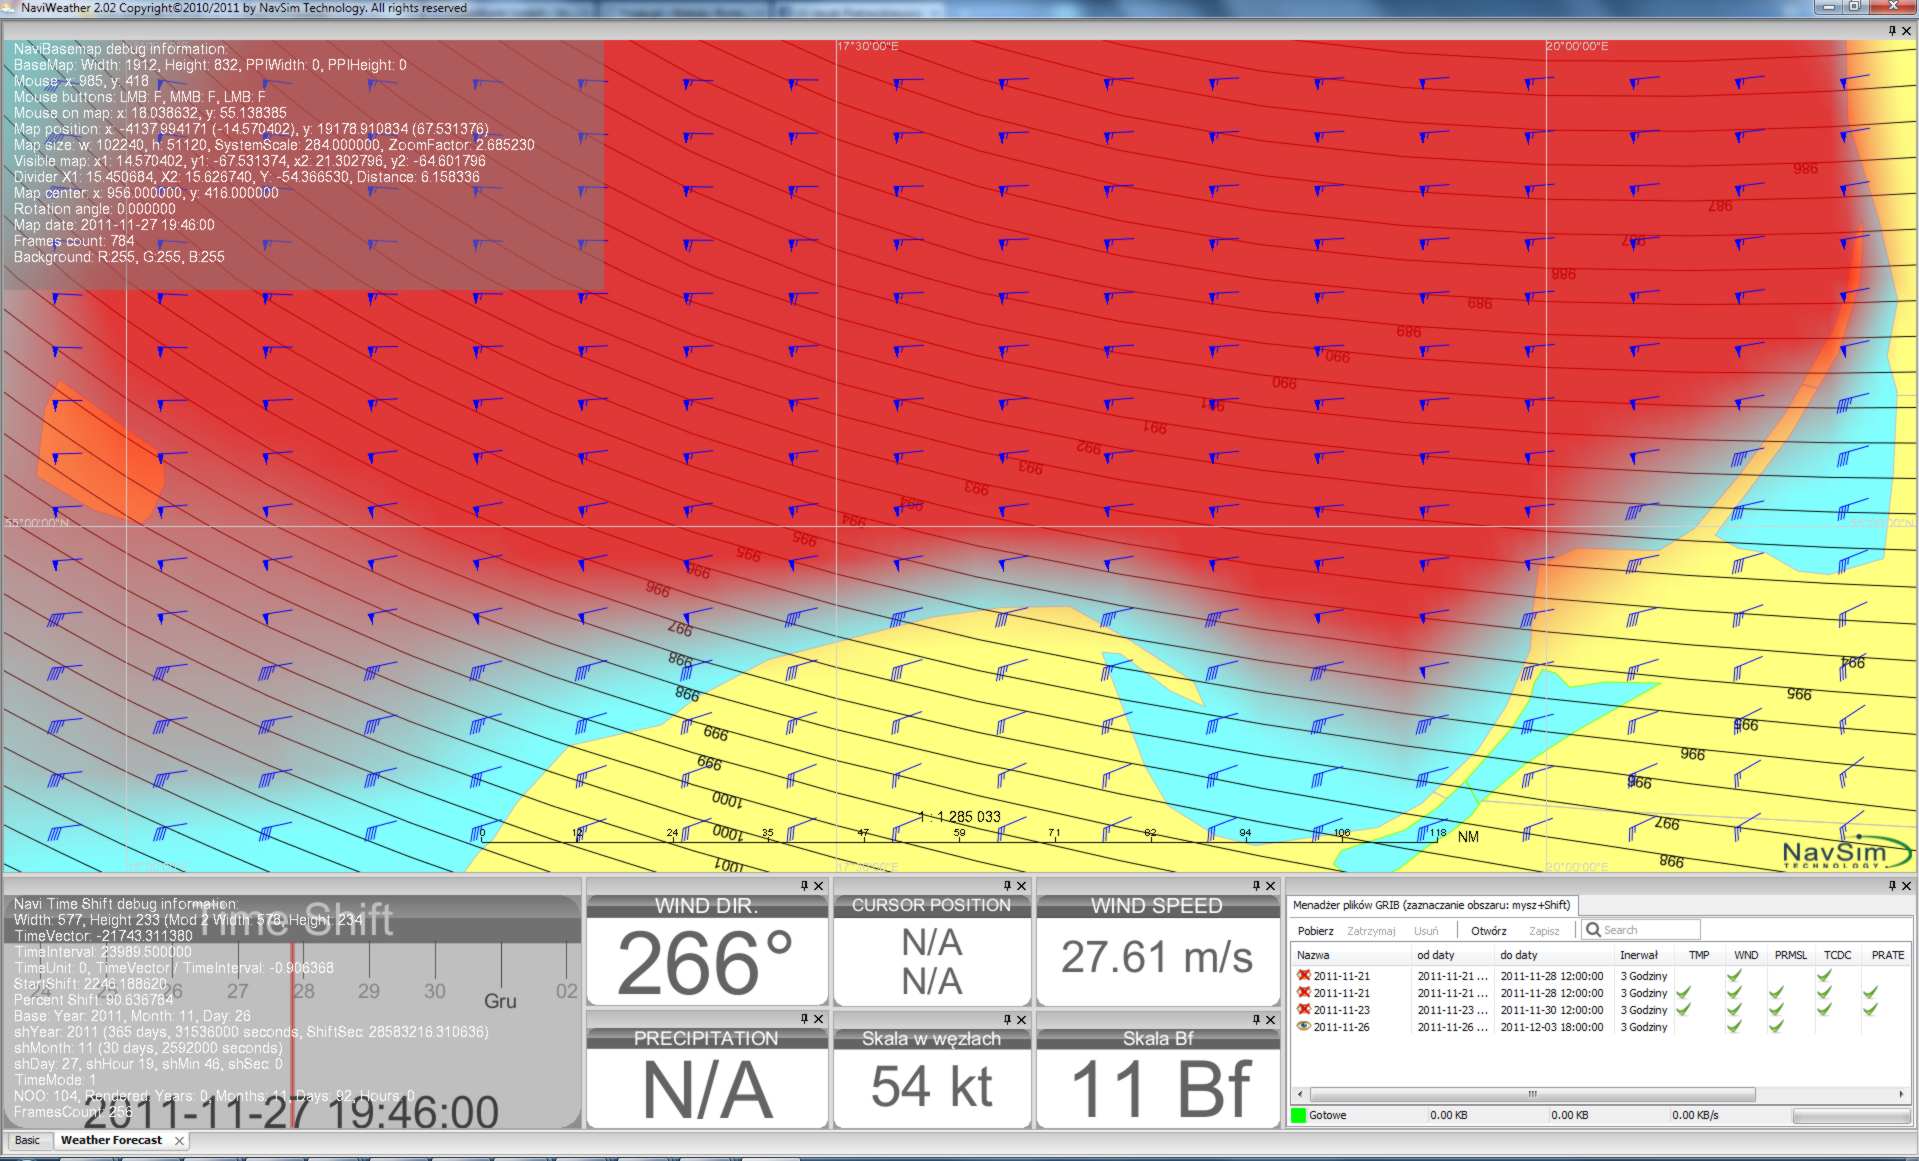Click WND checkmark in 2011-11-26 row
The image size is (1919, 1161).
[1734, 1026]
